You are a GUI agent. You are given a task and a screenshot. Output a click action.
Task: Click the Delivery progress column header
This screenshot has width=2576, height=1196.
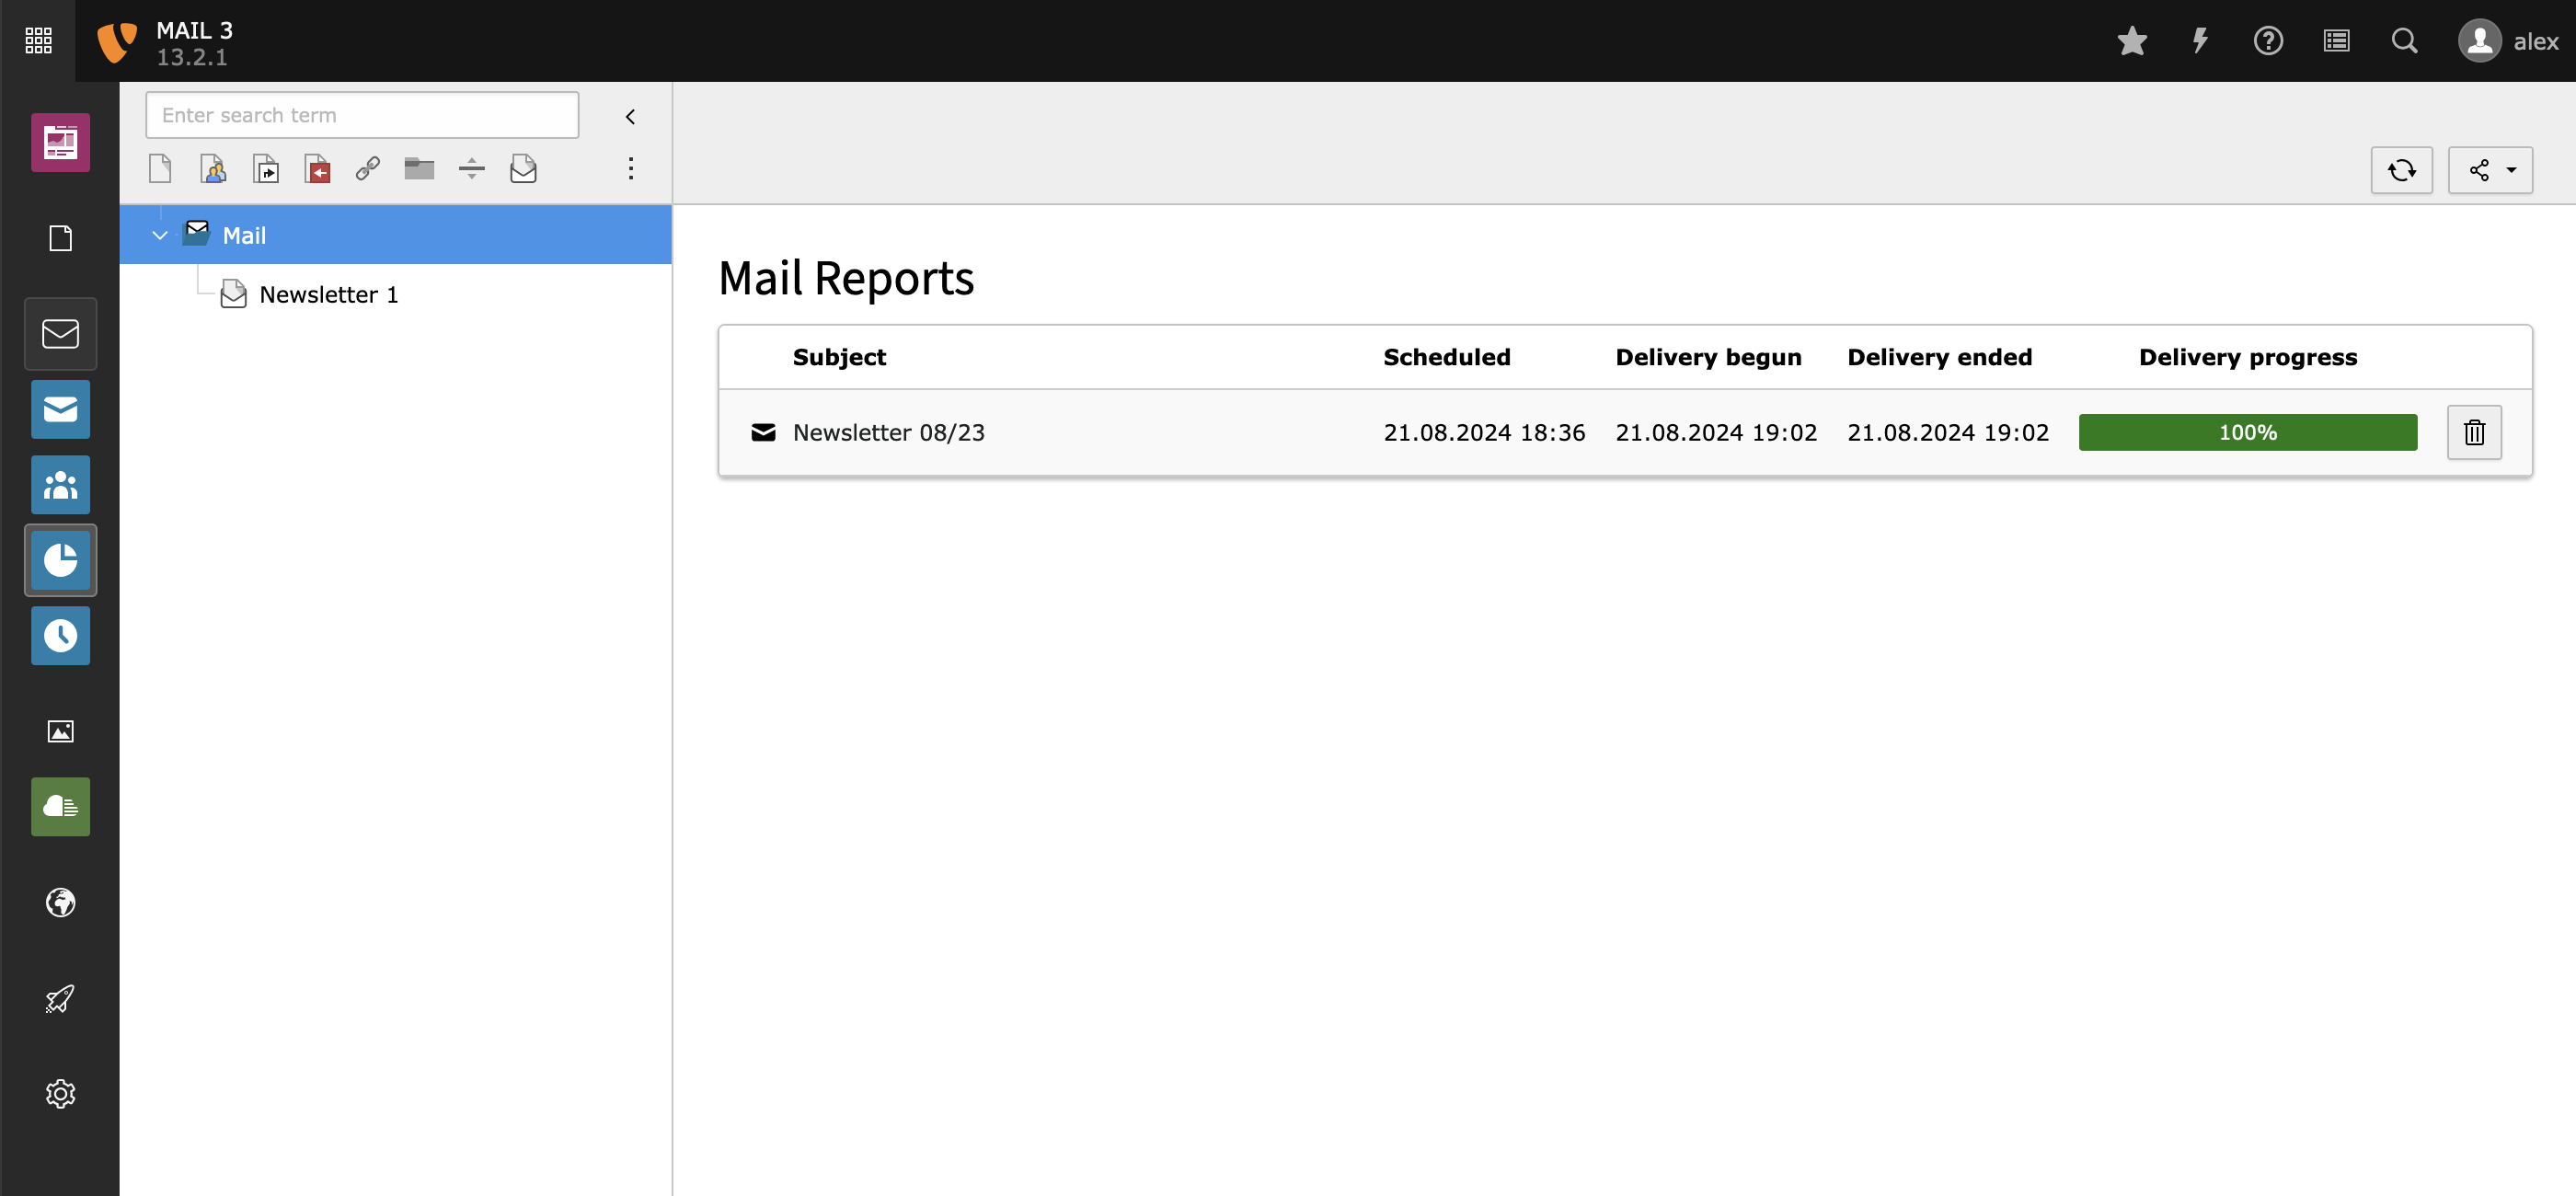point(2247,357)
